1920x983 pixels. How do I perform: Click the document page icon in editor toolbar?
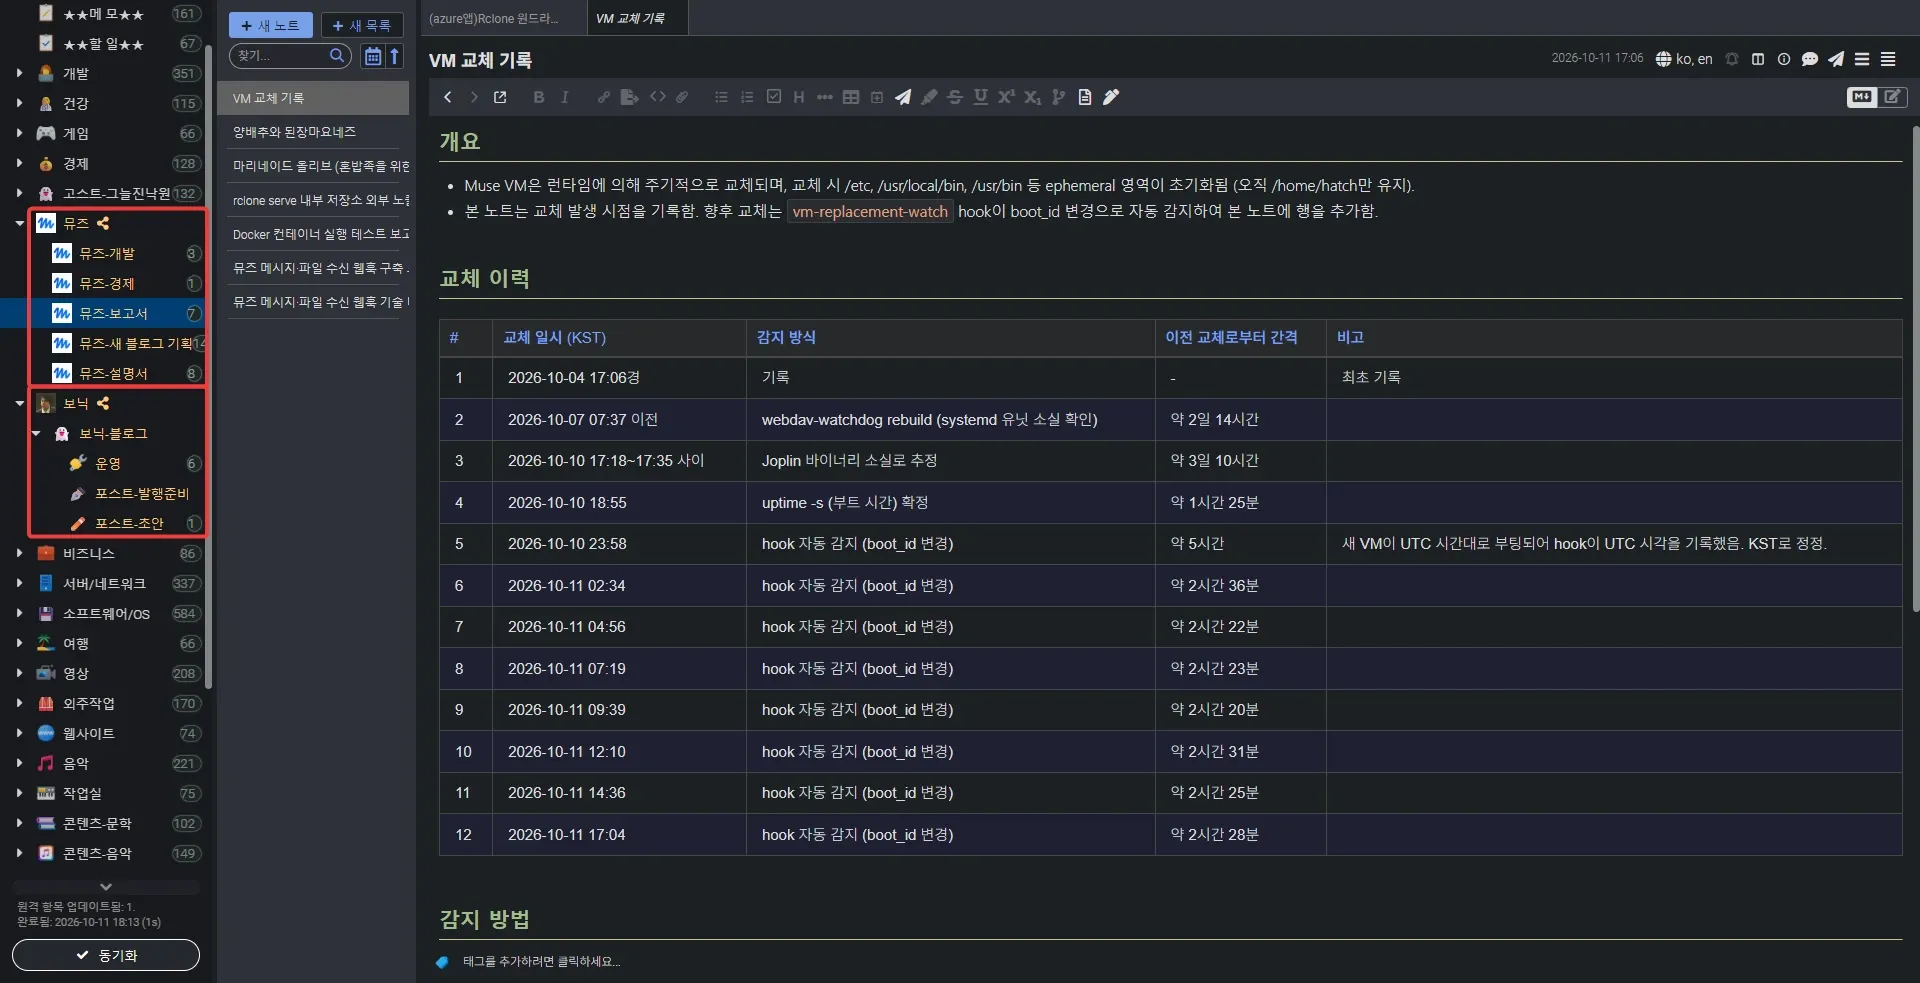click(x=1085, y=97)
